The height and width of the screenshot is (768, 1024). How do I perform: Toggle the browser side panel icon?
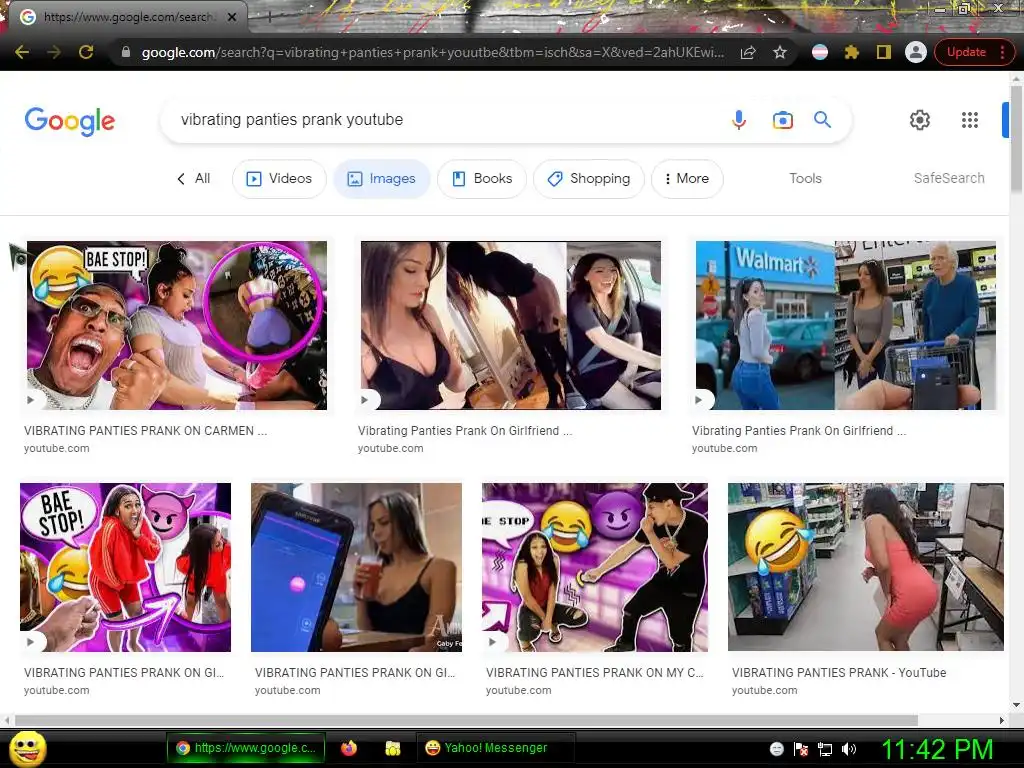884,52
